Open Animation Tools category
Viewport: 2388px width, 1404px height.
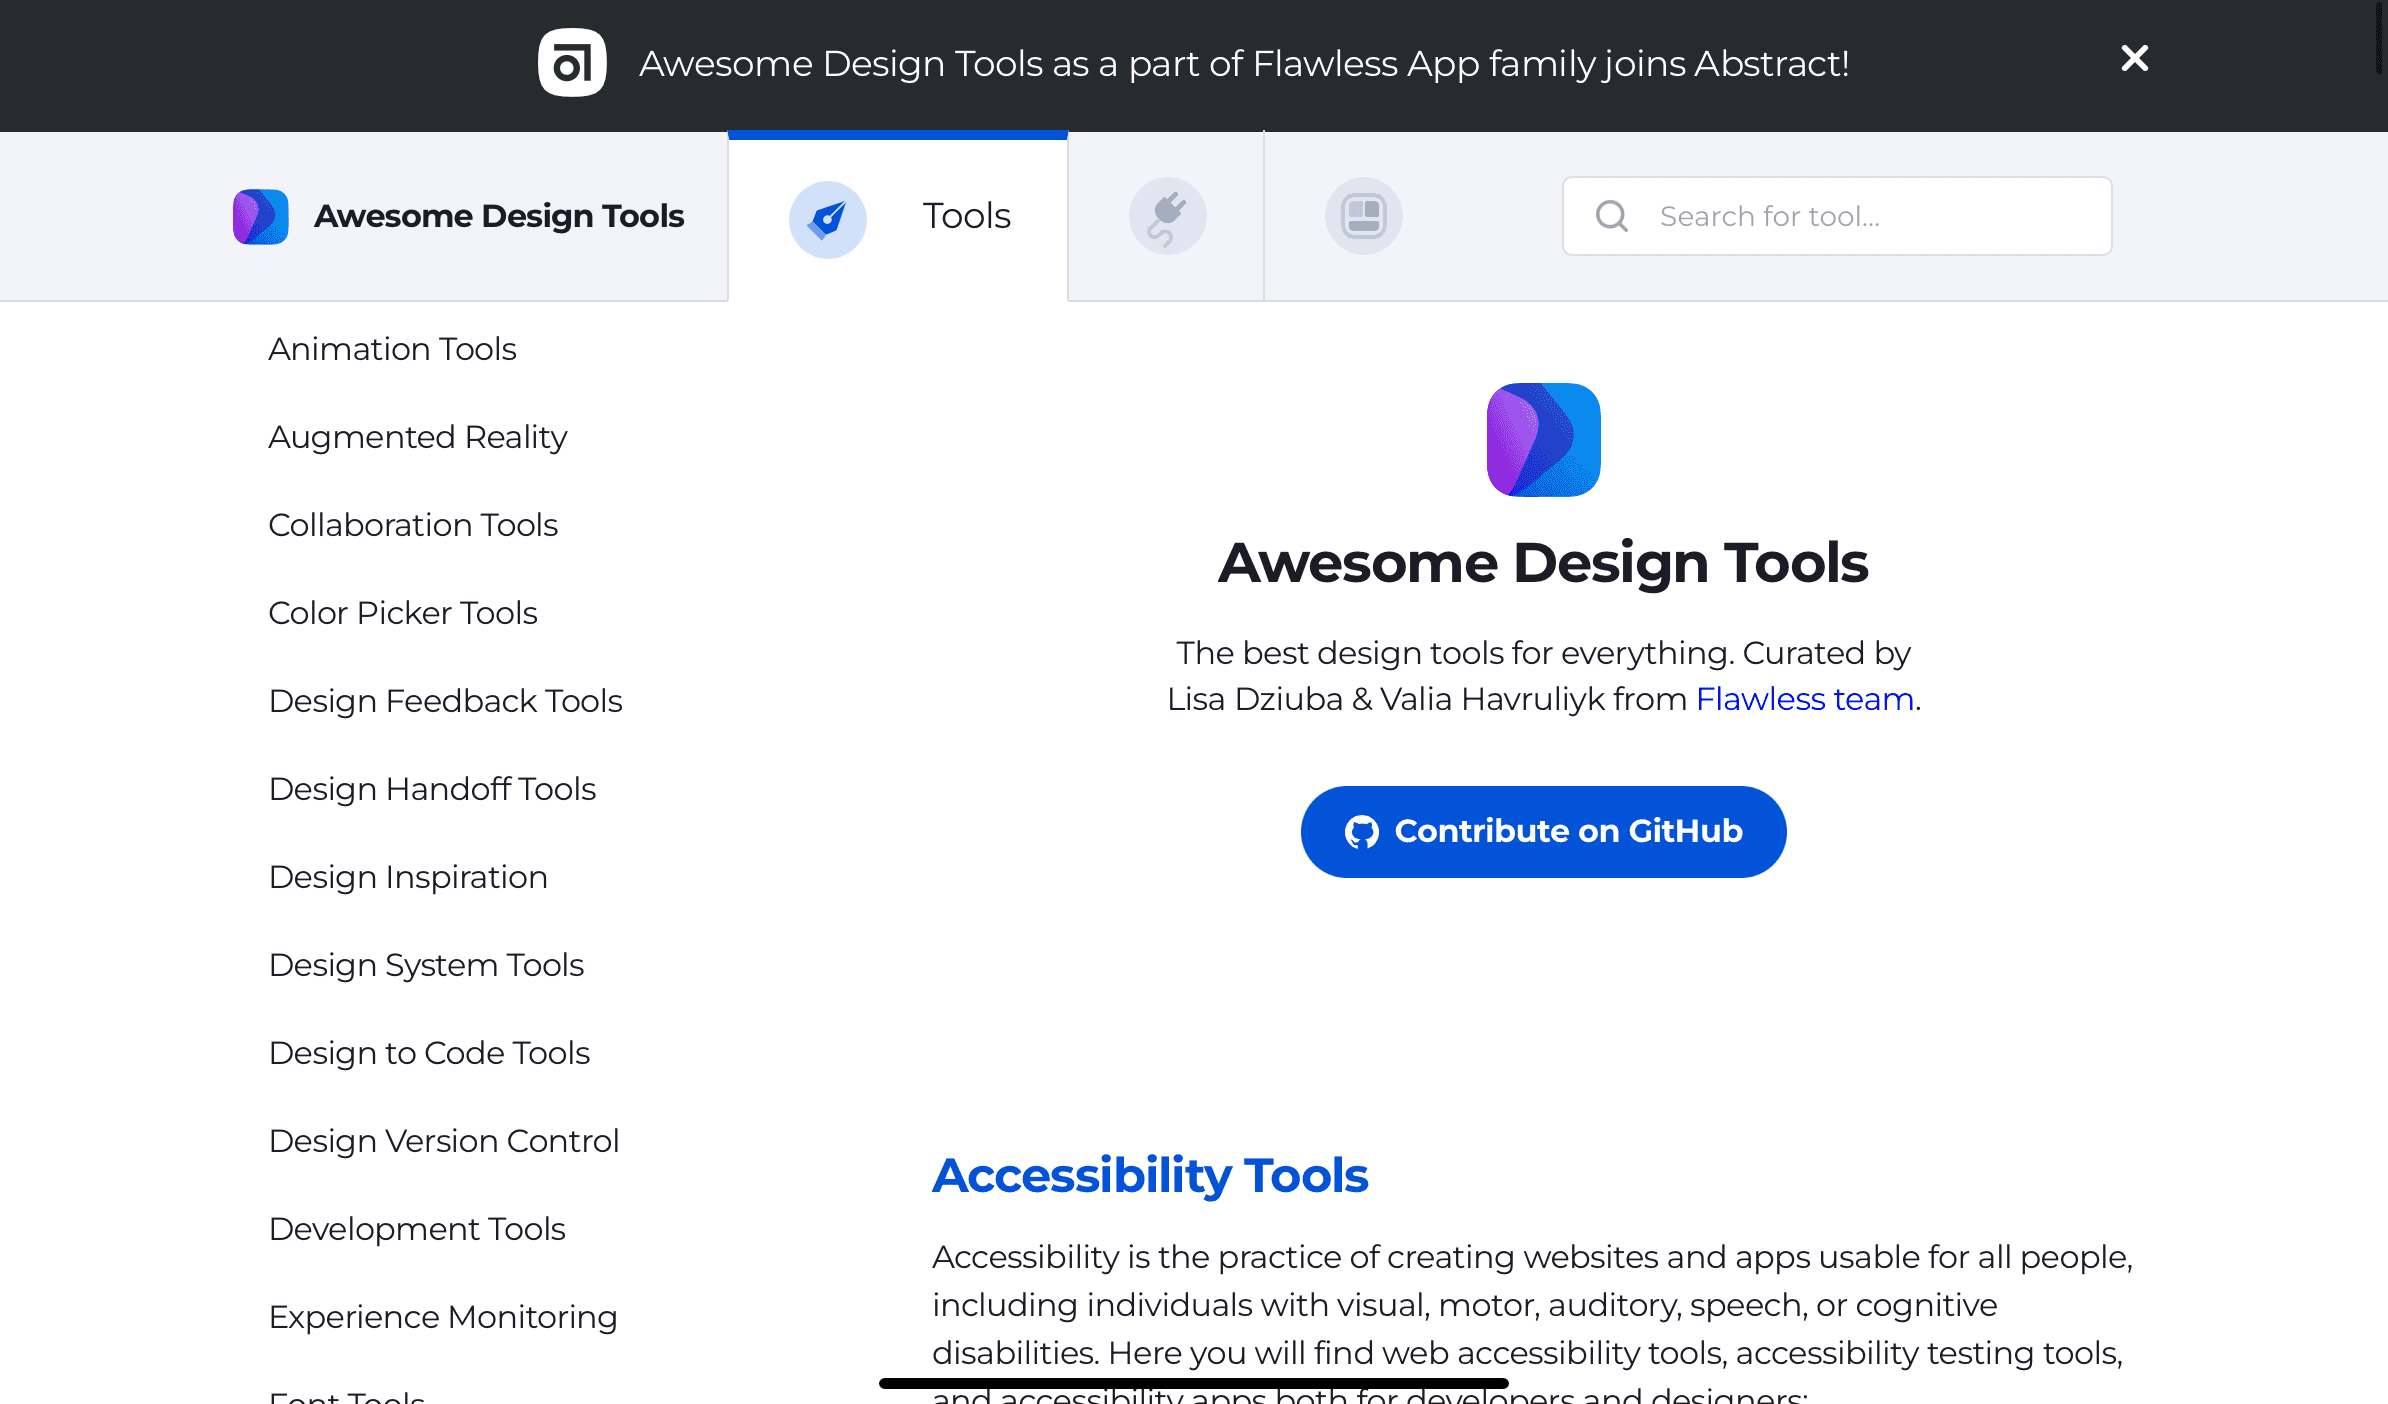[x=392, y=349]
